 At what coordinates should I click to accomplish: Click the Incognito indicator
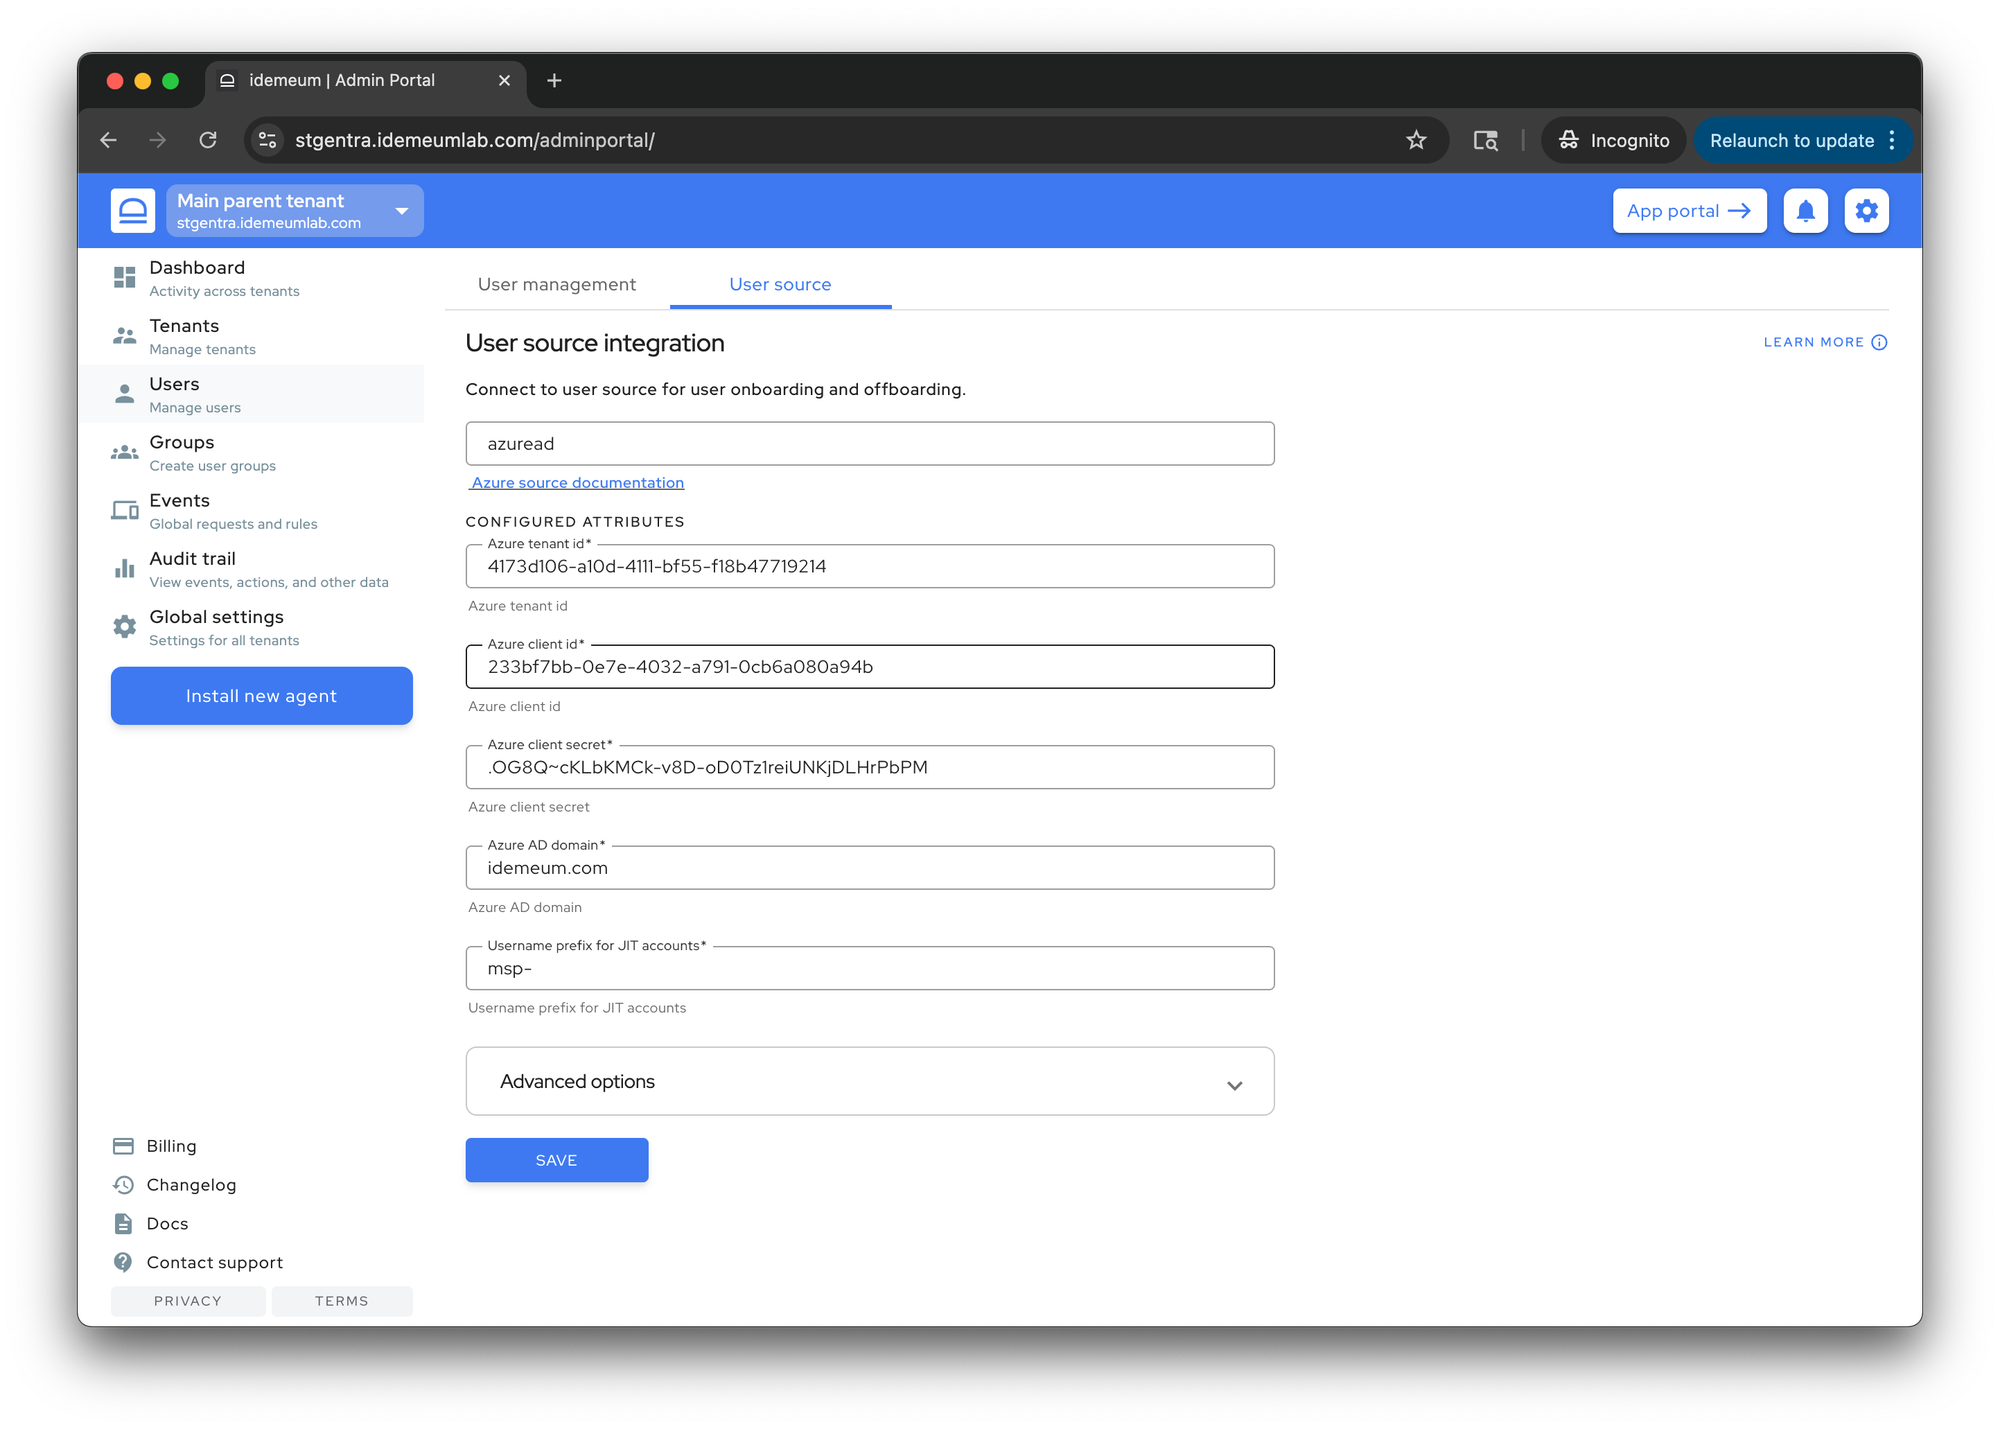tap(1614, 140)
